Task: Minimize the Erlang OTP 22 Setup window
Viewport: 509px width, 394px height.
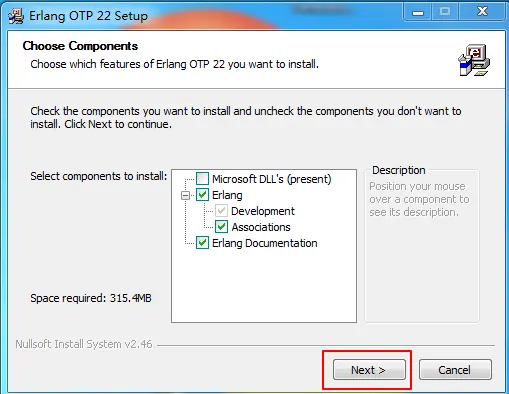Action: pos(418,13)
